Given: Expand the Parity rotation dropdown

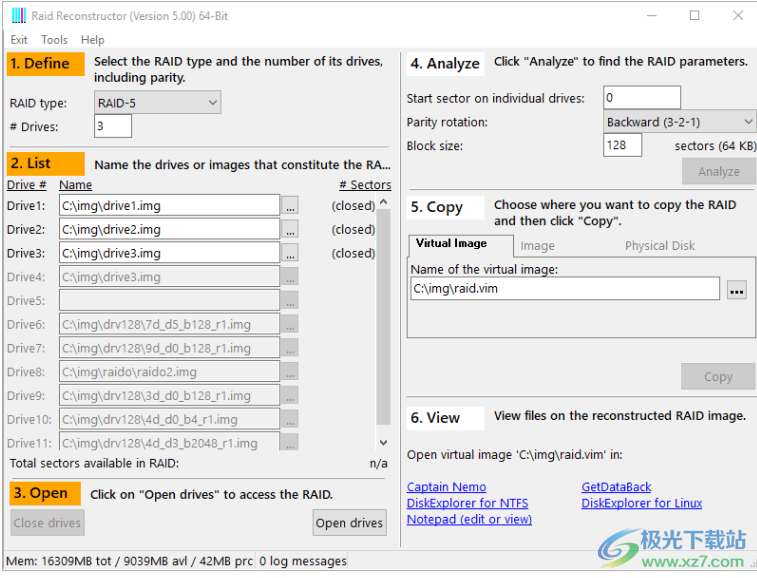Looking at the screenshot, I should point(679,122).
